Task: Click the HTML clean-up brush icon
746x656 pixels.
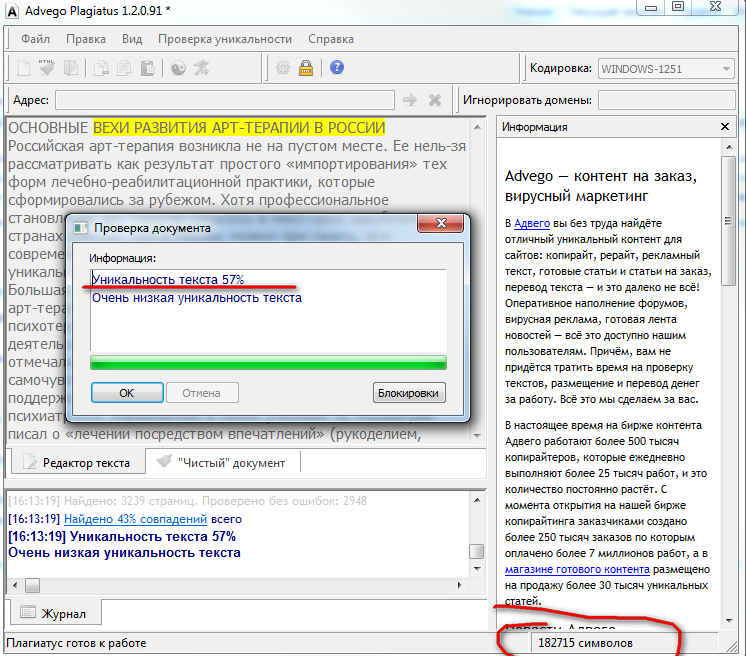Action: point(47,68)
